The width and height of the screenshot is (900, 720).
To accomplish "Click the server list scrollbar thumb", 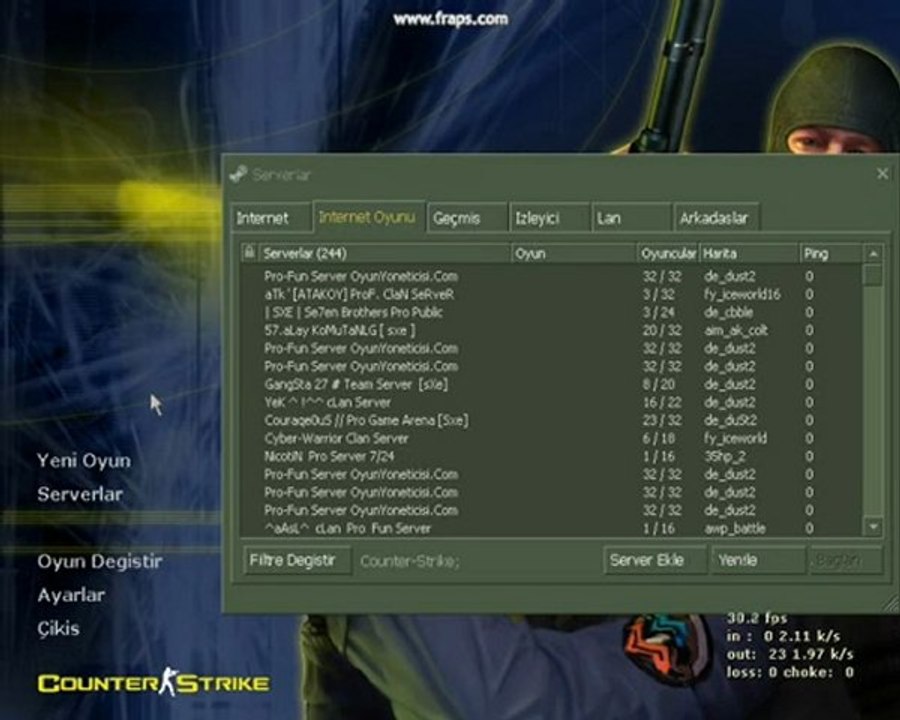I will 873,274.
